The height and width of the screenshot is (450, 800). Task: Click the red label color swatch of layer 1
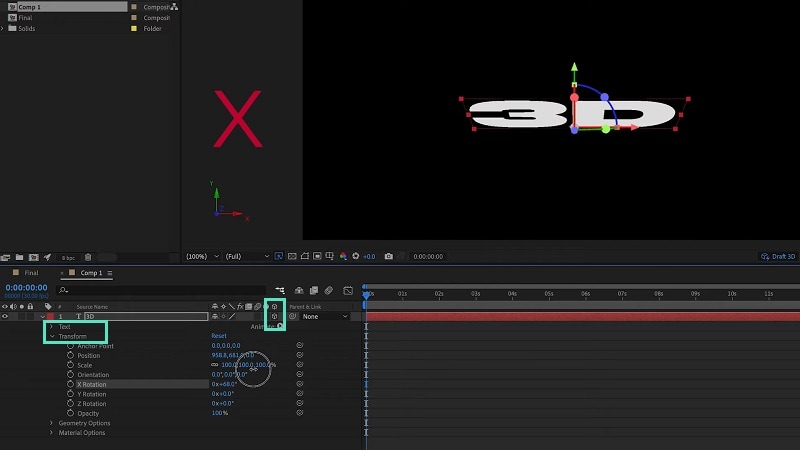coord(50,316)
